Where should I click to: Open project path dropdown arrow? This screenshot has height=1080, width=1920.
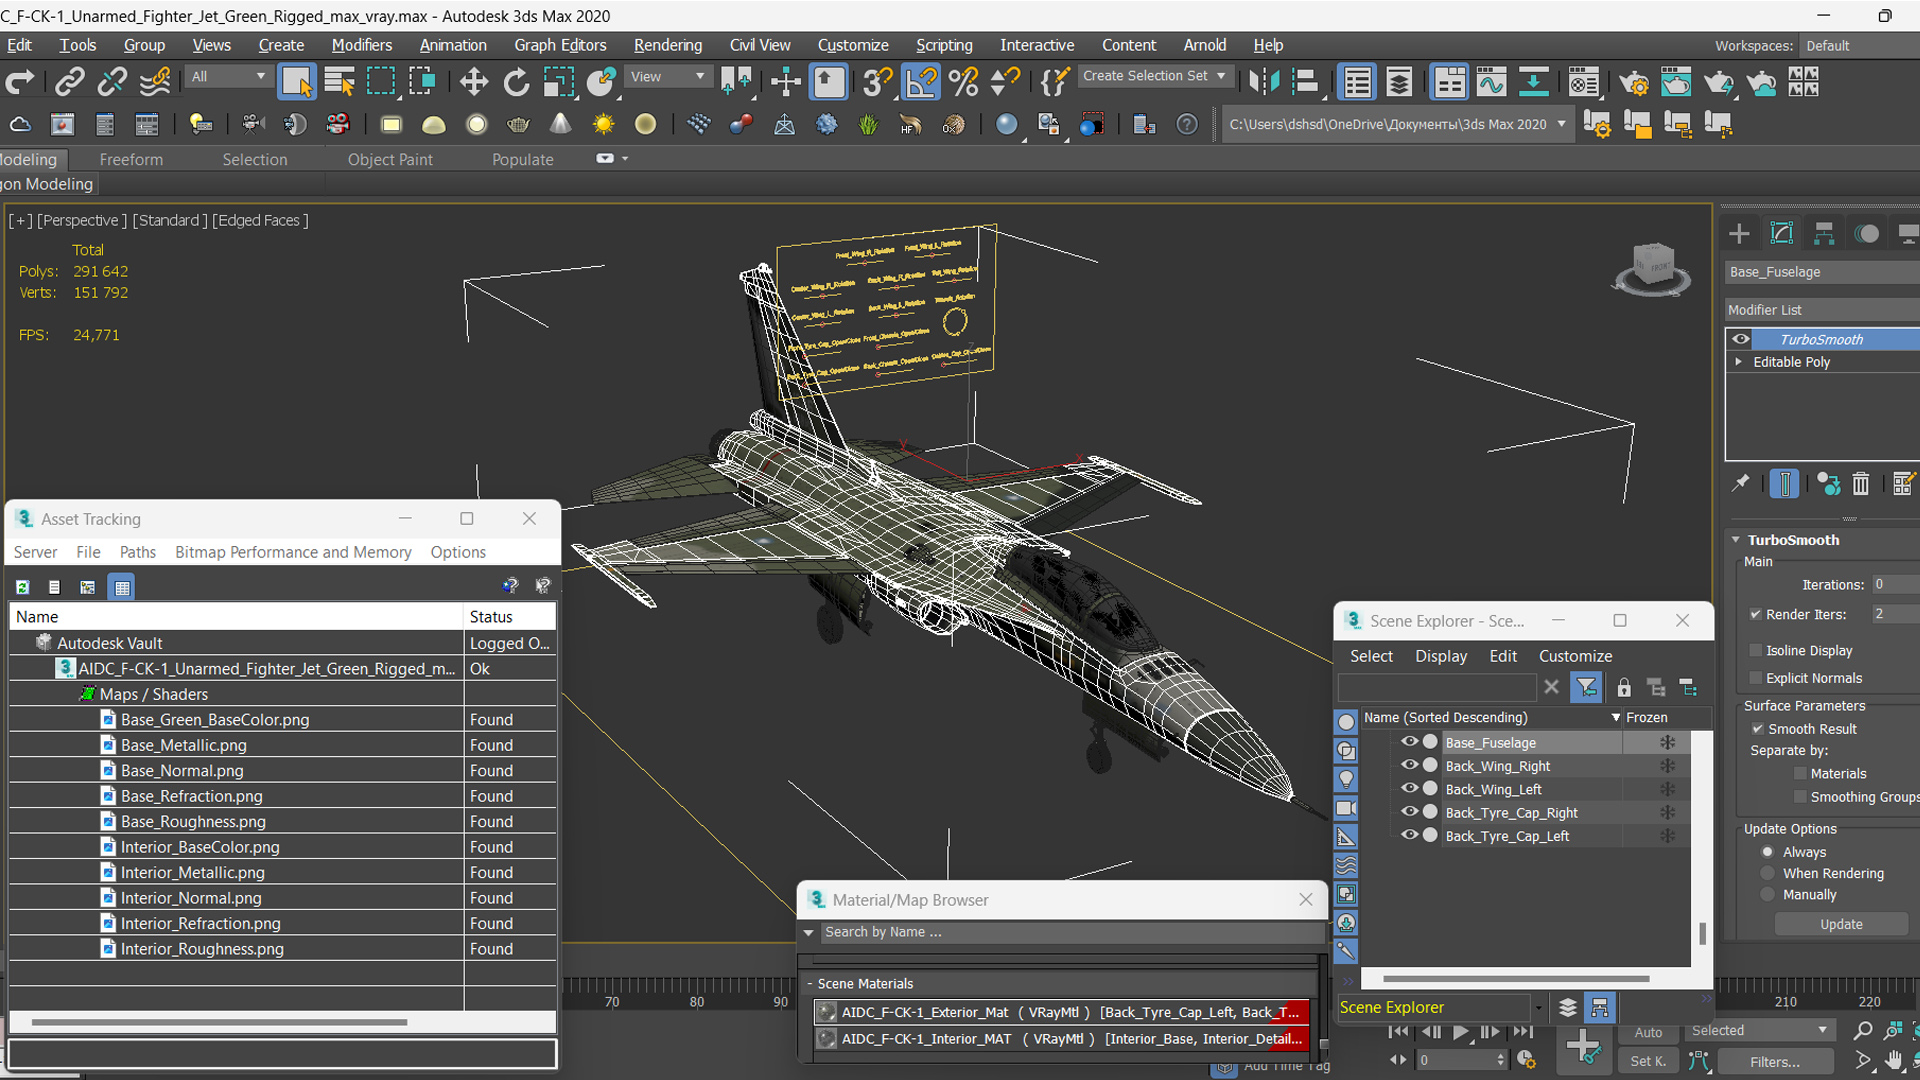(x=1561, y=124)
